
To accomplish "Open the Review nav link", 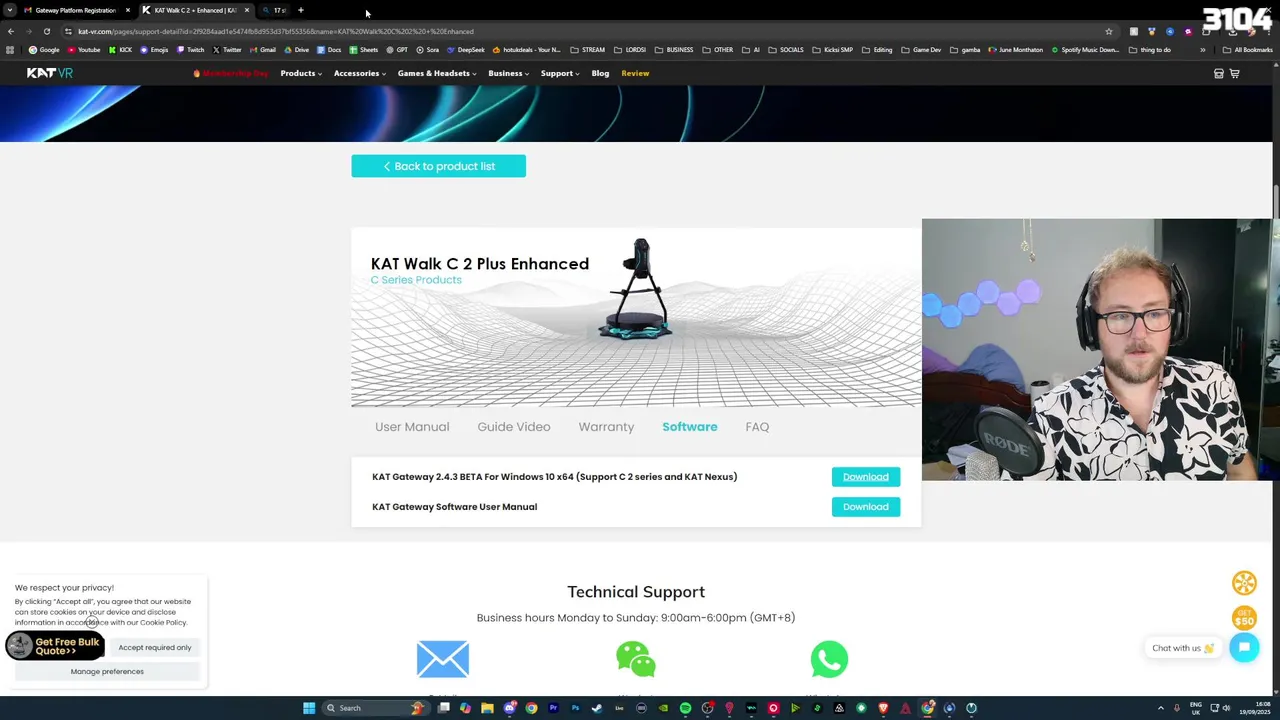I will pyautogui.click(x=635, y=73).
